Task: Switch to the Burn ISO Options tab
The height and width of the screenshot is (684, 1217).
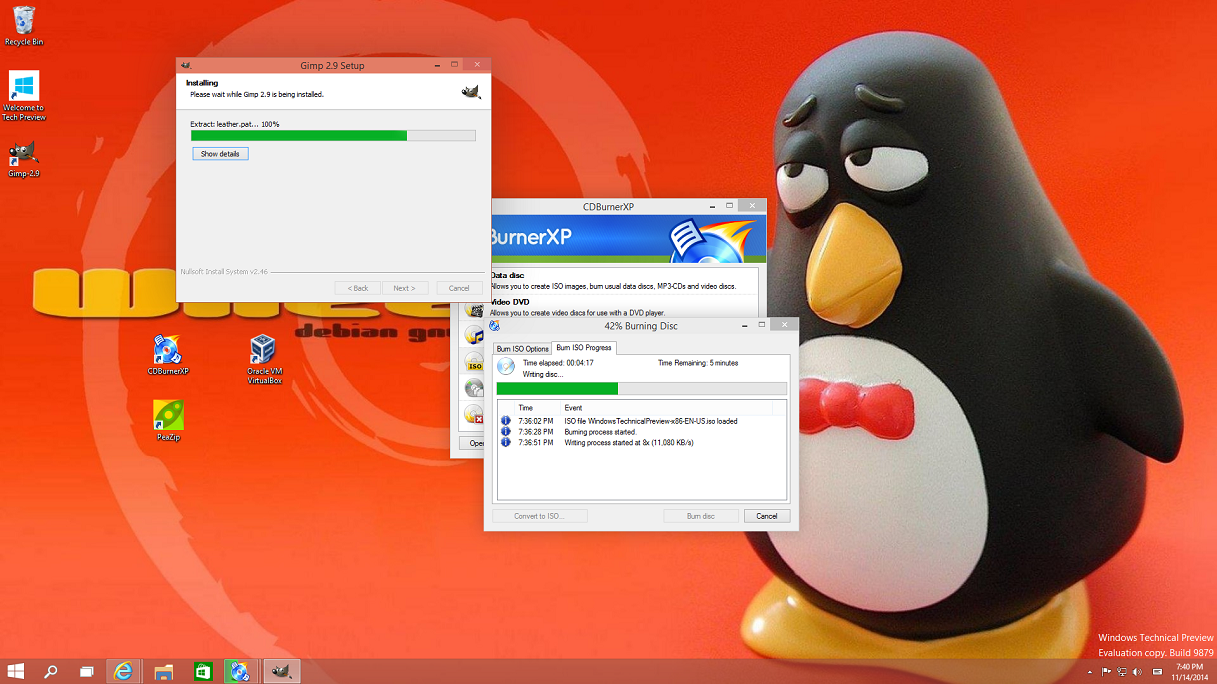Action: click(x=523, y=348)
